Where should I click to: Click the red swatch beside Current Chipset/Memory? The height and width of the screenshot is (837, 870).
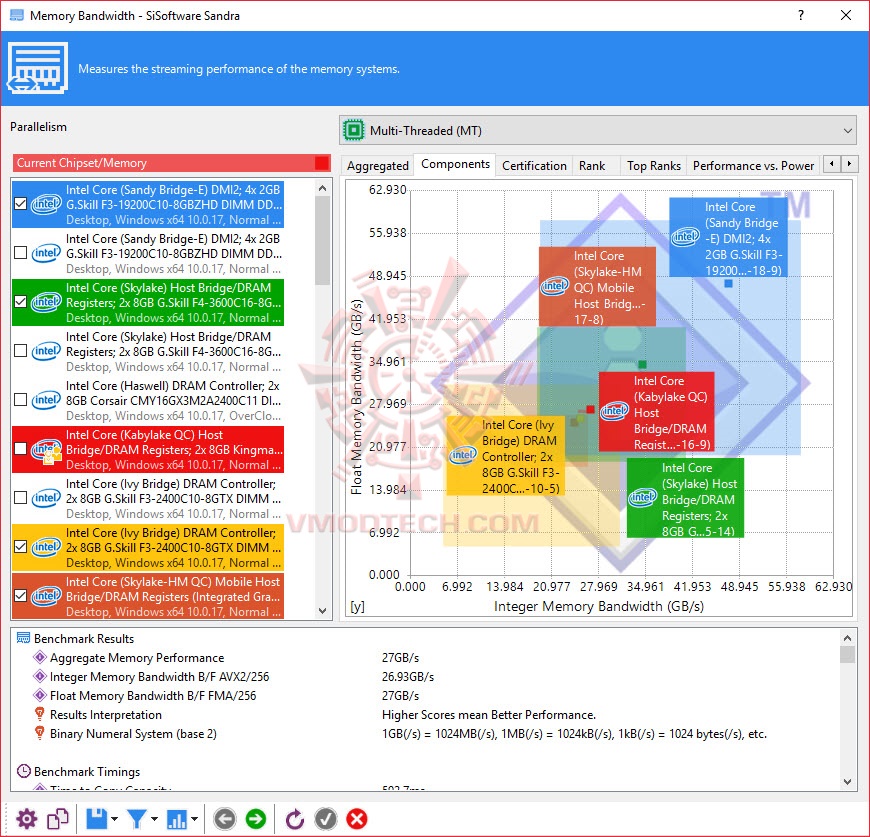[x=321, y=163]
